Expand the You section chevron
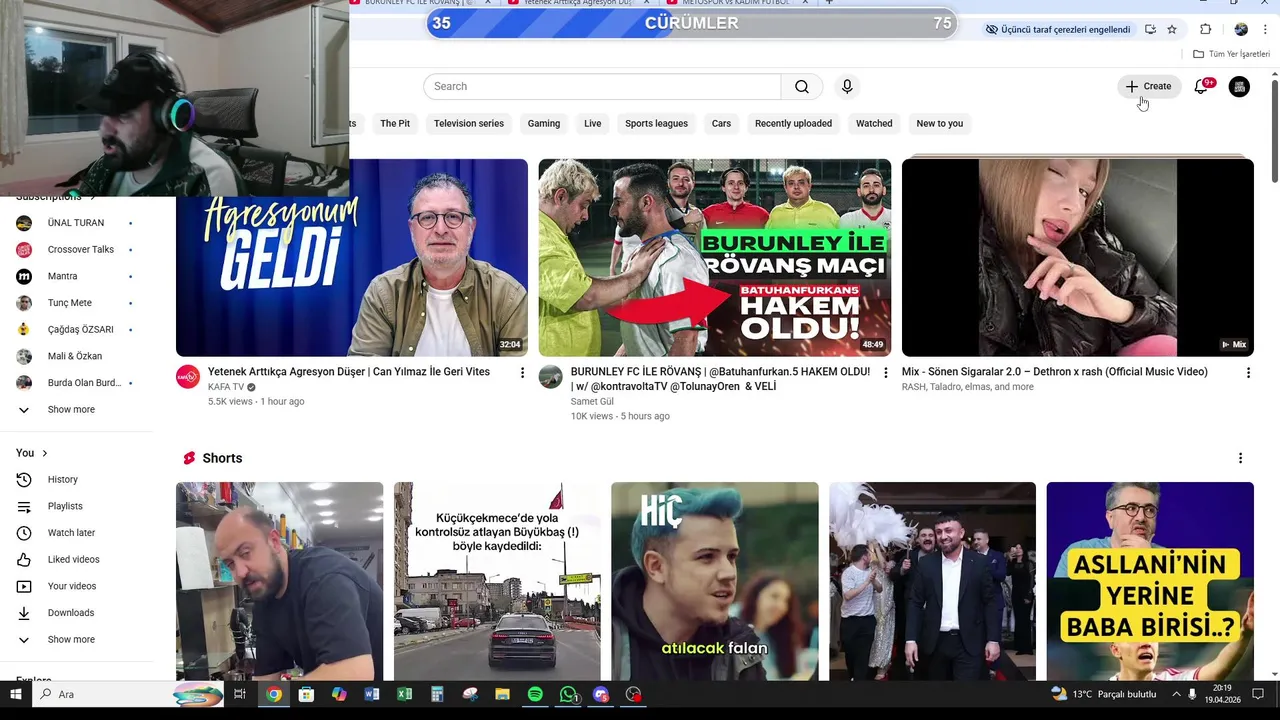 pos(44,454)
